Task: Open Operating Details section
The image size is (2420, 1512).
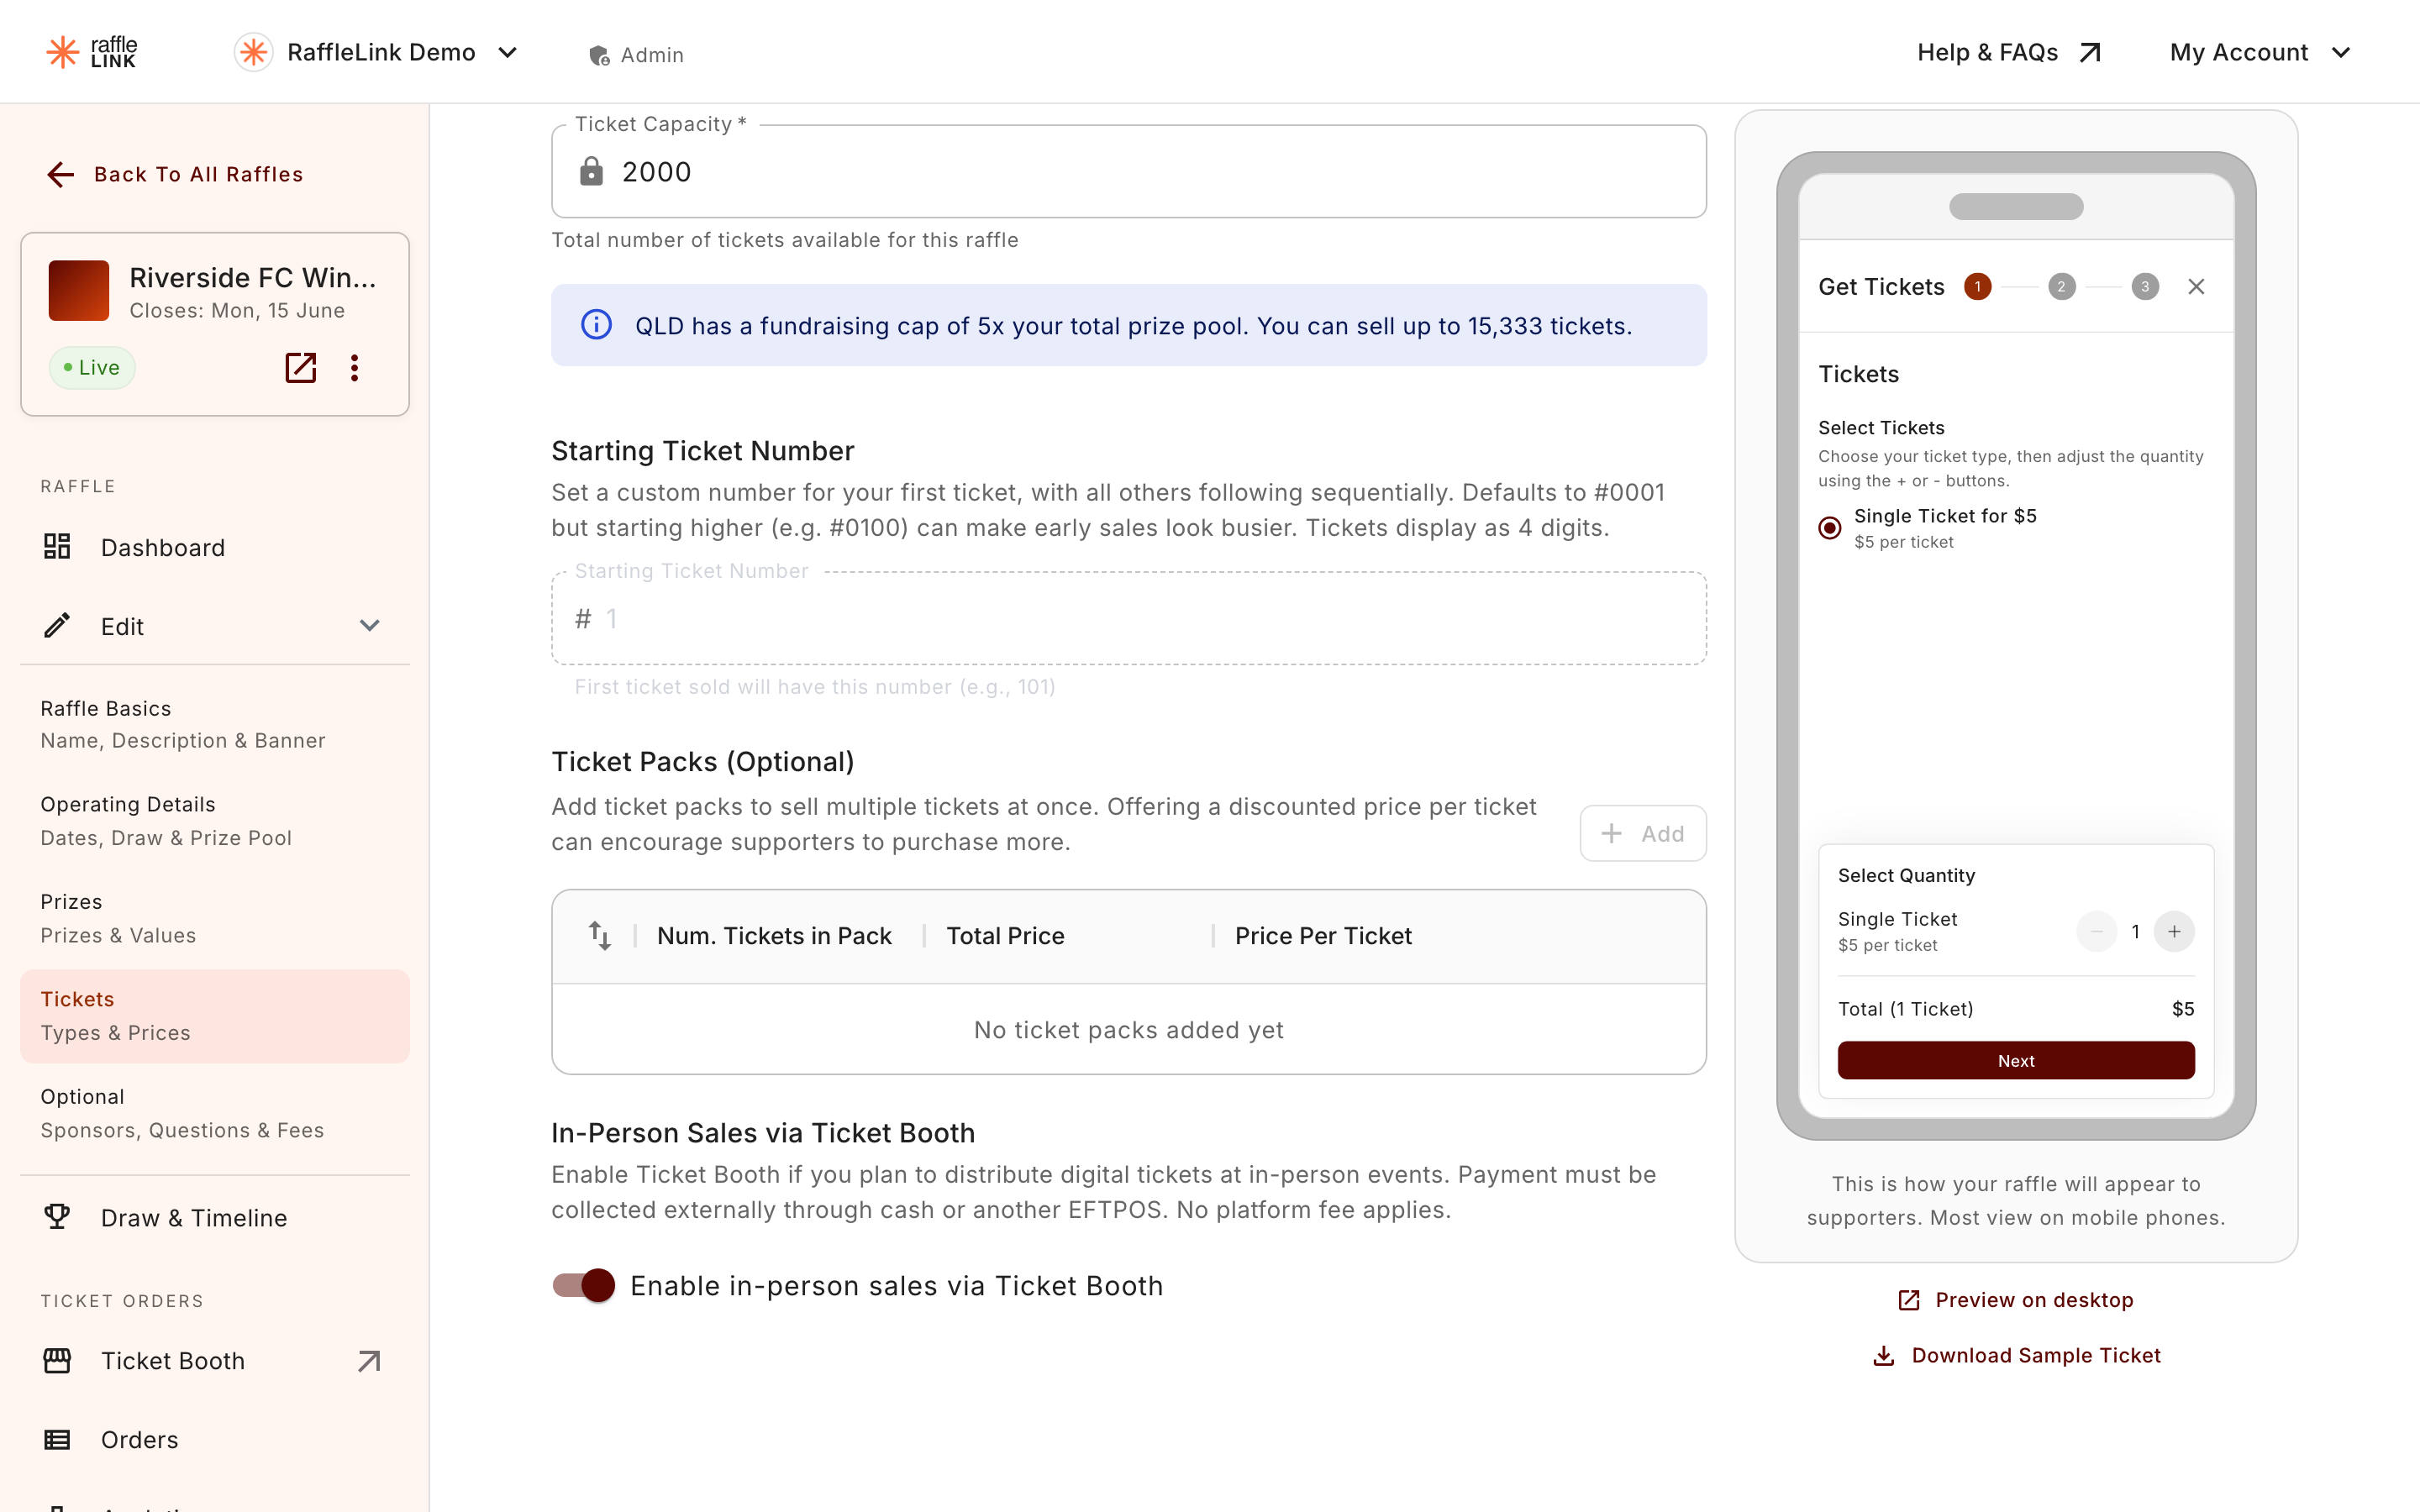Action: tap(215, 821)
